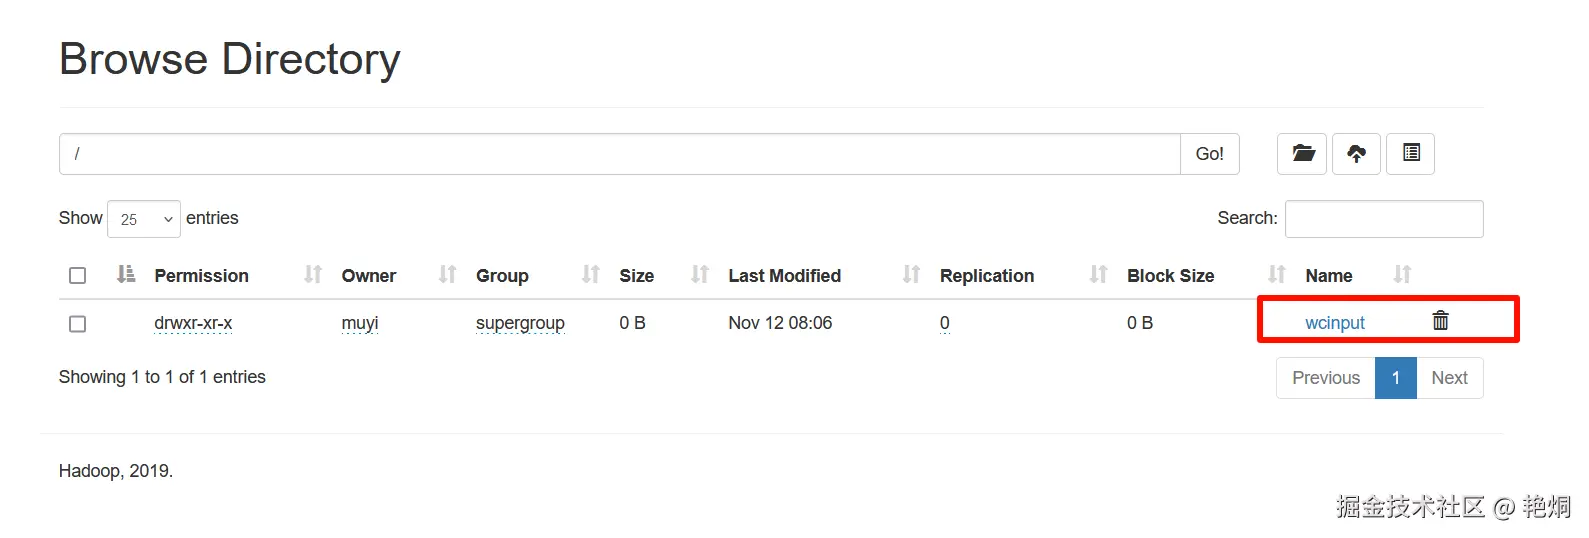Image resolution: width=1589 pixels, height=538 pixels.
Task: Sort by Permission column sort icon
Action: click(126, 275)
